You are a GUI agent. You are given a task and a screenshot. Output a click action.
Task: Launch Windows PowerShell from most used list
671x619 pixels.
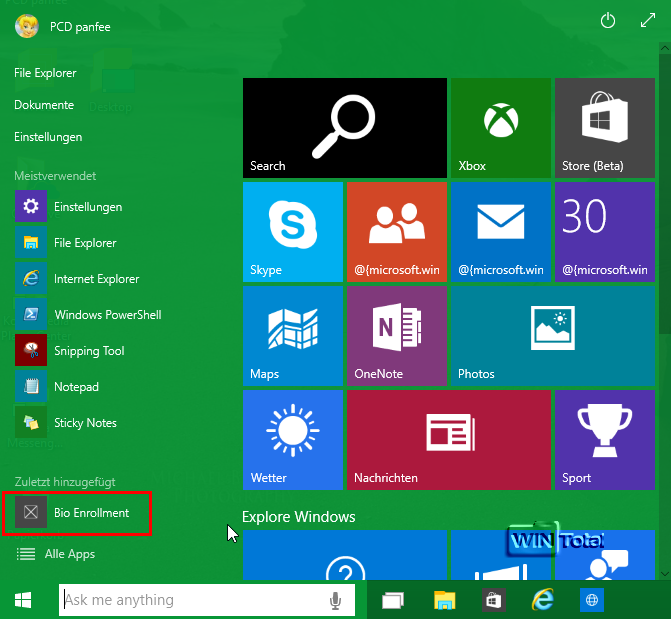pos(106,315)
